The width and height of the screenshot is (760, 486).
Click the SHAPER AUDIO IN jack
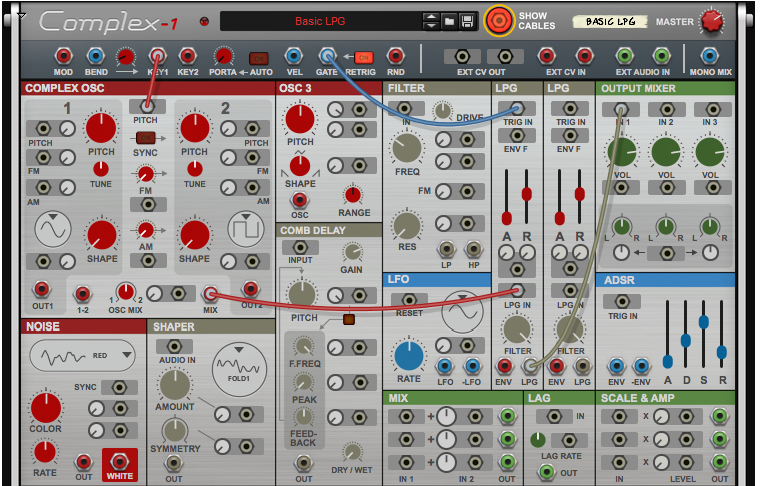pos(174,346)
